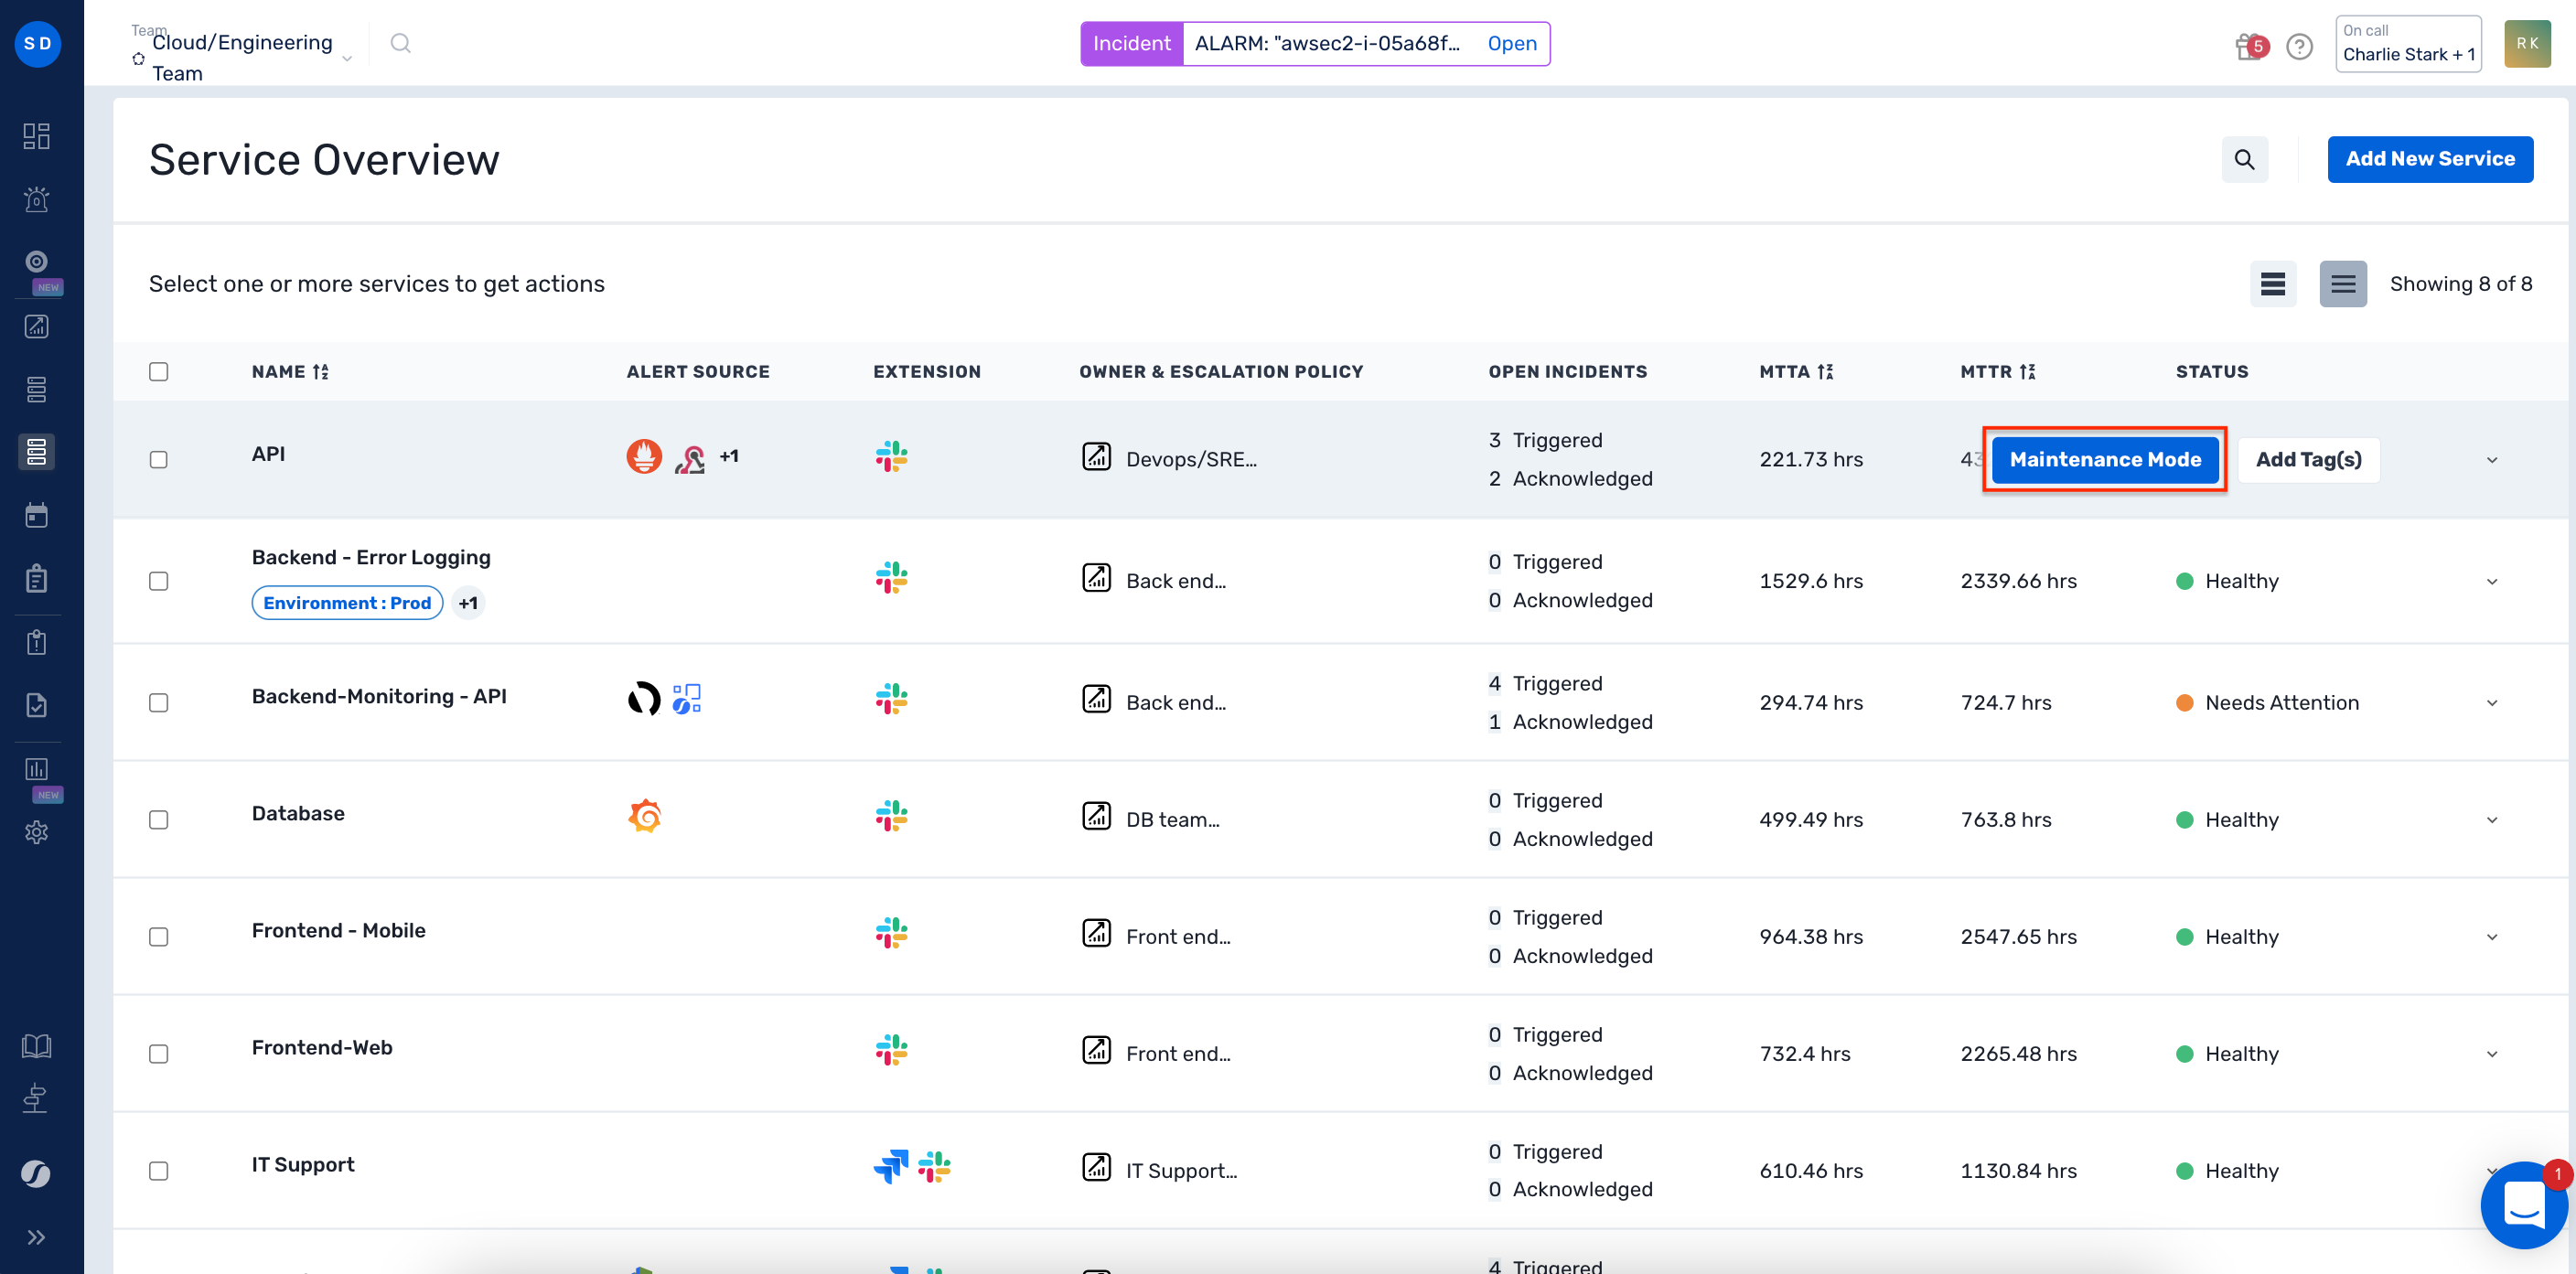Viewport: 2576px width, 1274px height.
Task: Open the gift notifications icon with badge
Action: tap(2250, 46)
